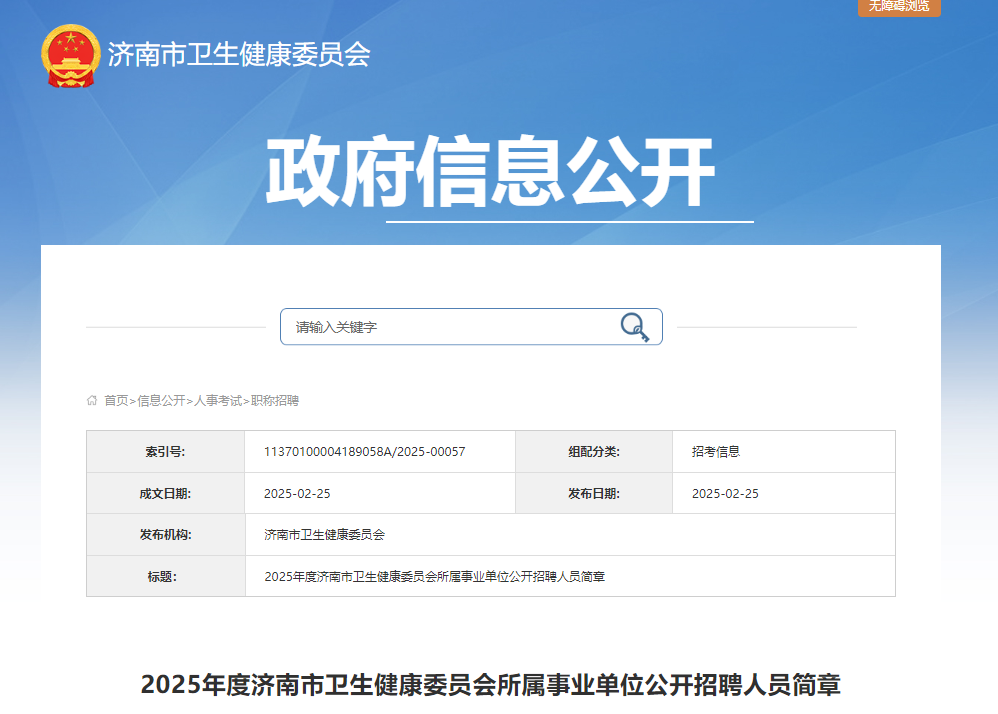This screenshot has width=998, height=714.
Task: Click the 索引号 label cell
Action: point(165,452)
